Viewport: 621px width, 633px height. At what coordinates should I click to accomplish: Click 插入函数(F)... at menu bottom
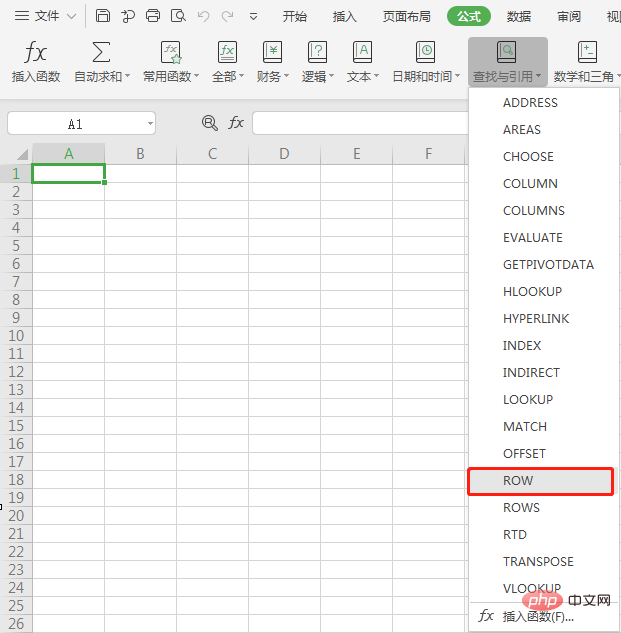click(538, 616)
